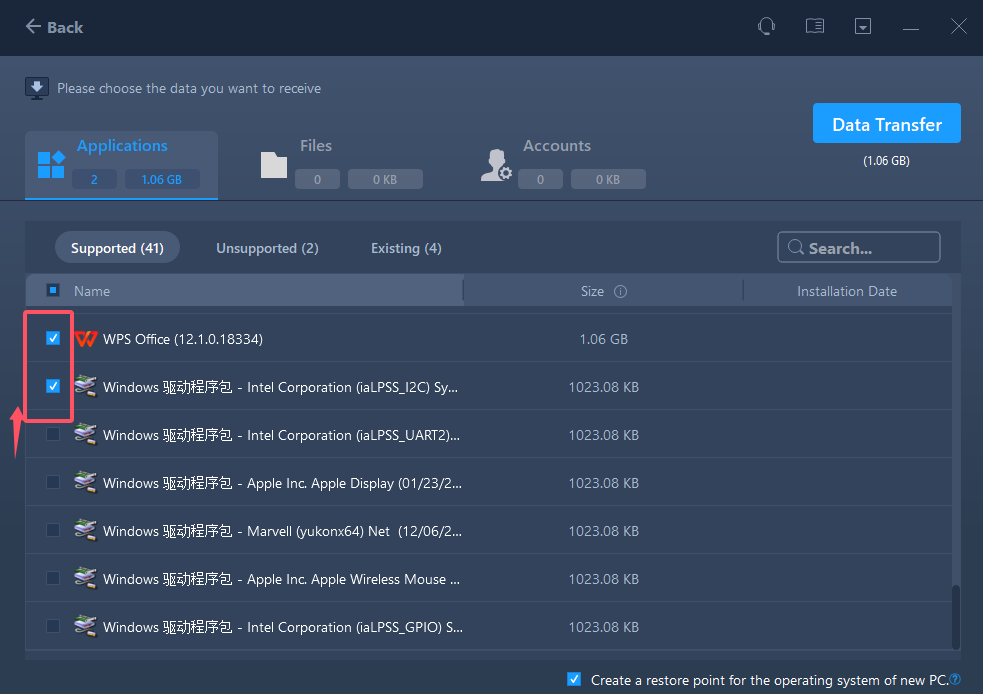Screen dimensions: 983x694
Task: Check the Marvell yukonx64 Net driver checkbox
Action: [53, 531]
